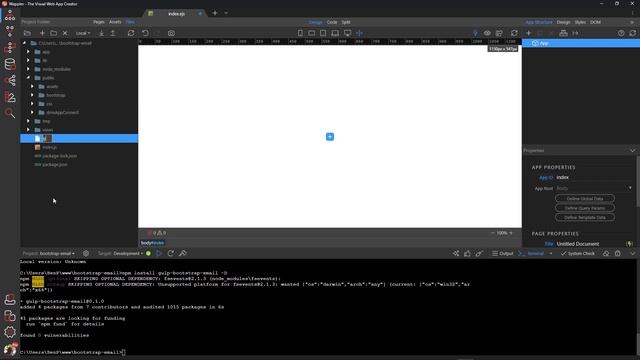Open the settings gear in the left sidebar
The height and width of the screenshot is (360, 640).
10,332
